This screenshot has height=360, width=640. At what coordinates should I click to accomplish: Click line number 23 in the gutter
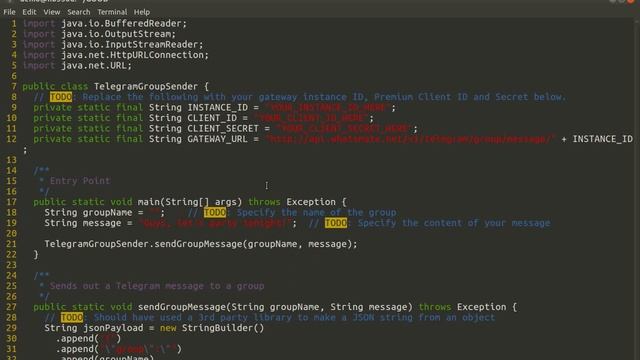click(x=11, y=265)
